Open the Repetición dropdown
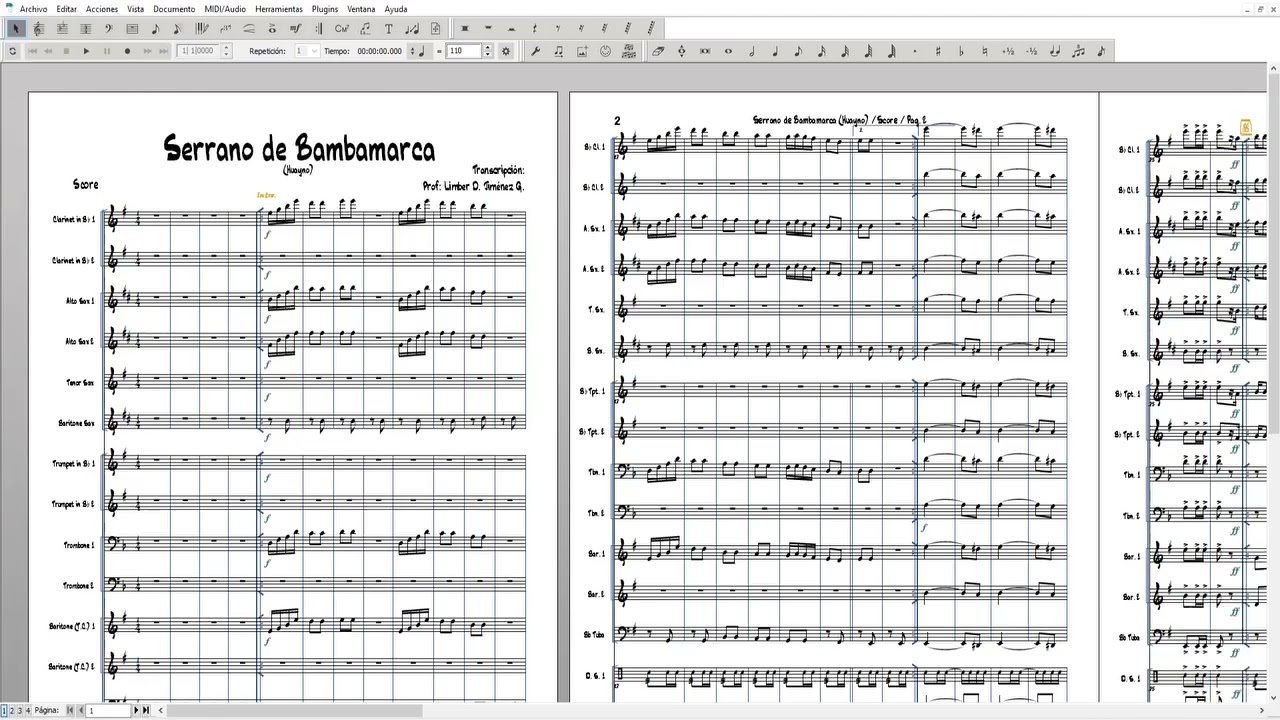 point(308,51)
